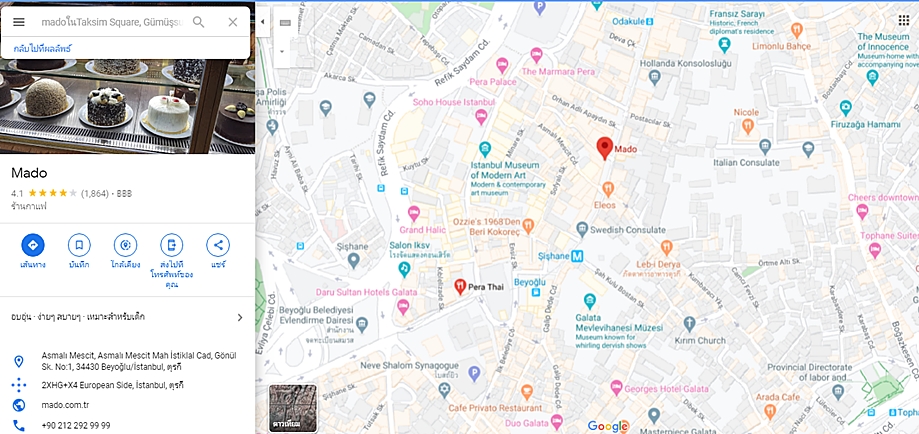Image resolution: width=919 pixels, height=434 pixels.
Task: Click the Neve Shalom Synagogue marker
Action: point(445,388)
